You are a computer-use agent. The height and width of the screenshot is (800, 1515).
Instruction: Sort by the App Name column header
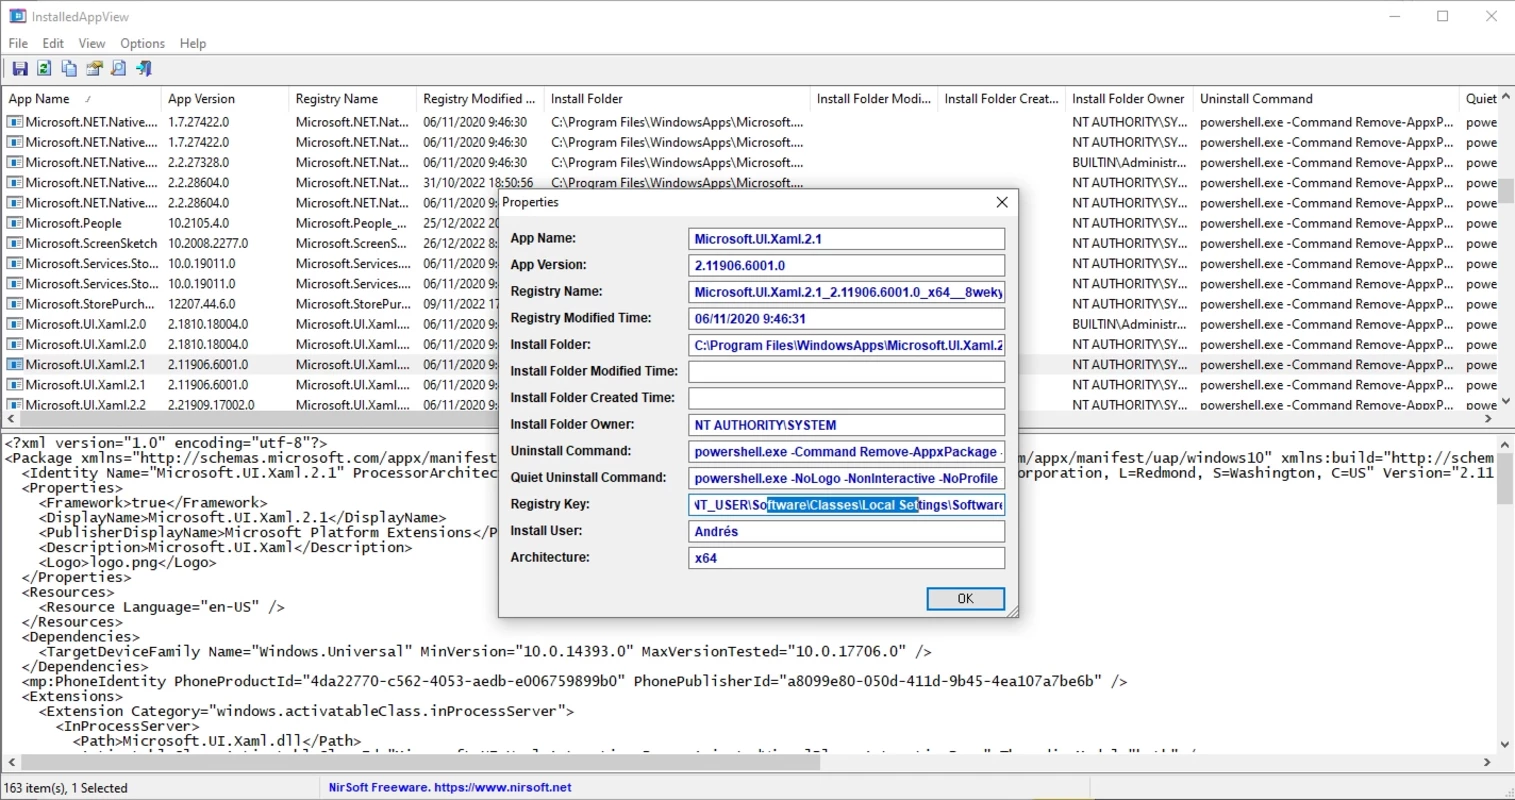click(x=80, y=99)
